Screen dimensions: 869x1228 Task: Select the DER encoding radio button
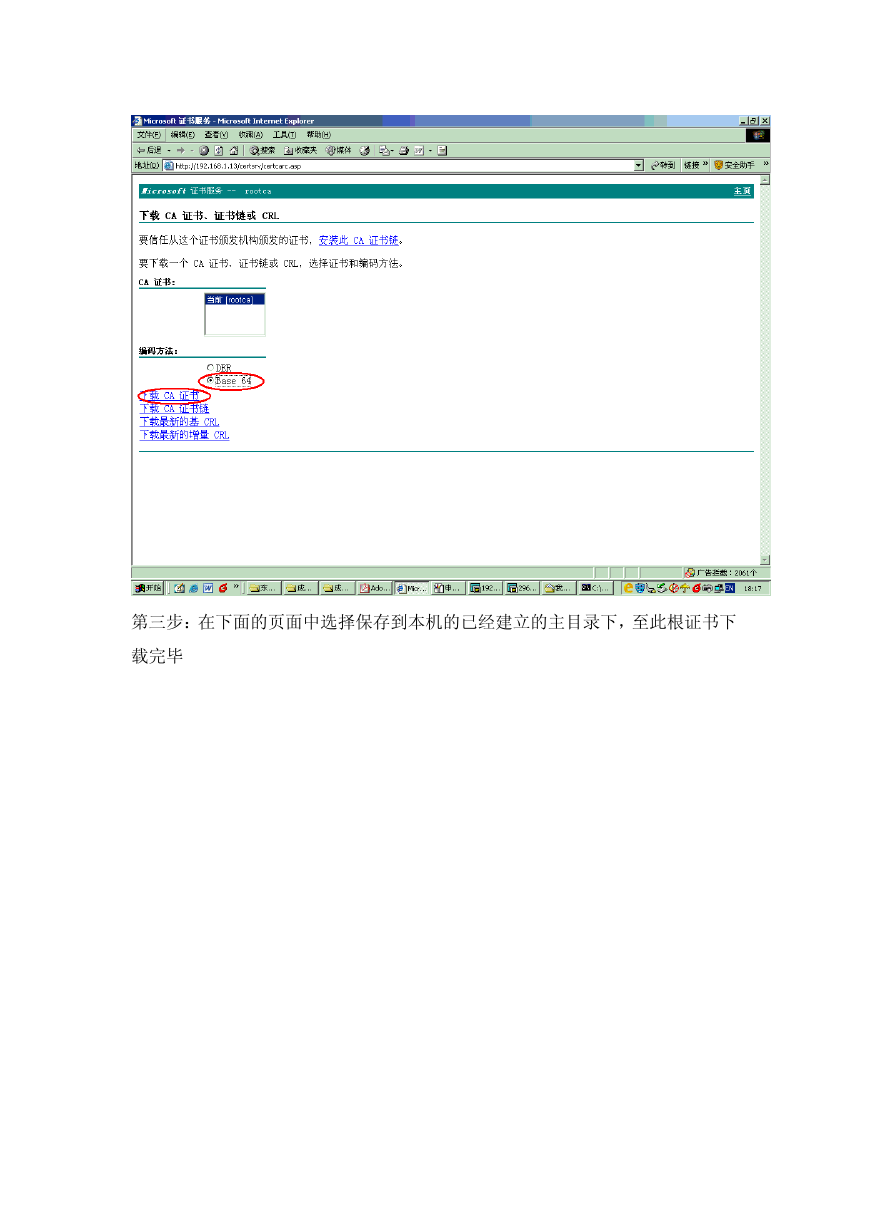click(210, 368)
